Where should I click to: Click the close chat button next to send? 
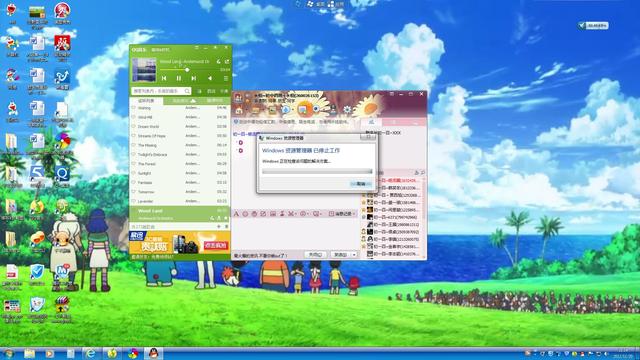316,255
